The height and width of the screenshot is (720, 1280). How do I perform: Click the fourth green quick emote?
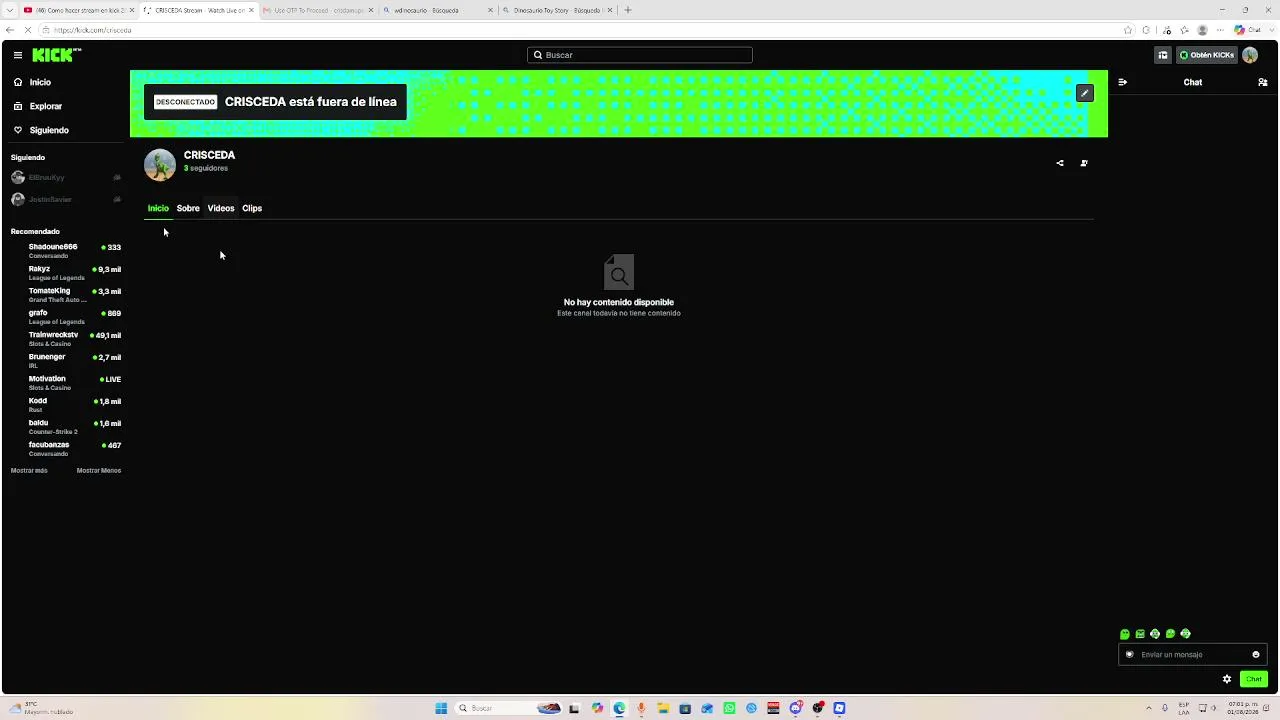[1170, 634]
